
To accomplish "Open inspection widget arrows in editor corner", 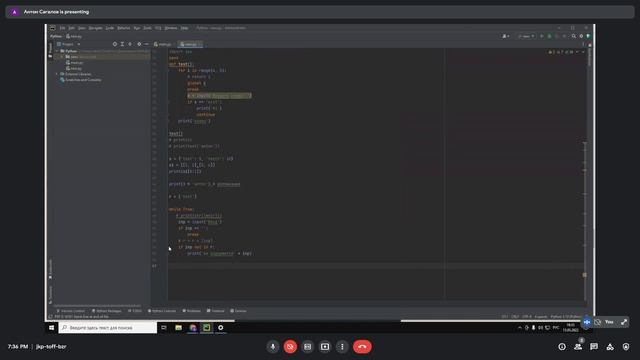I will [x=580, y=52].
